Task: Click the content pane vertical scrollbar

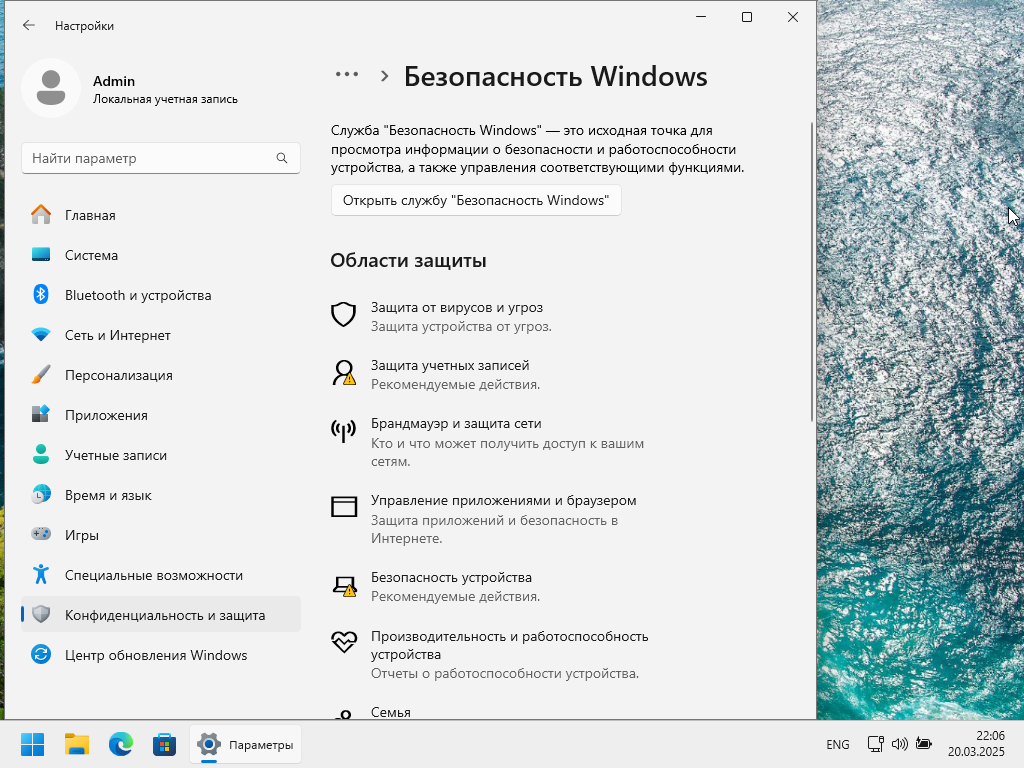Action: coord(812,271)
